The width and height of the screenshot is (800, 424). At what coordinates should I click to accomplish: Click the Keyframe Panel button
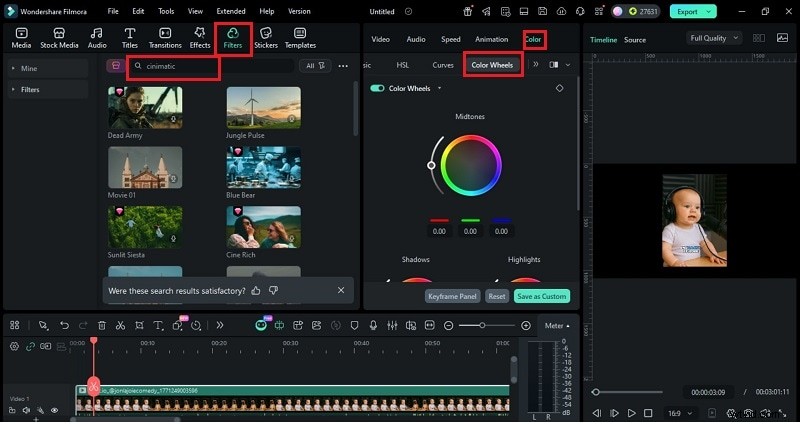452,296
